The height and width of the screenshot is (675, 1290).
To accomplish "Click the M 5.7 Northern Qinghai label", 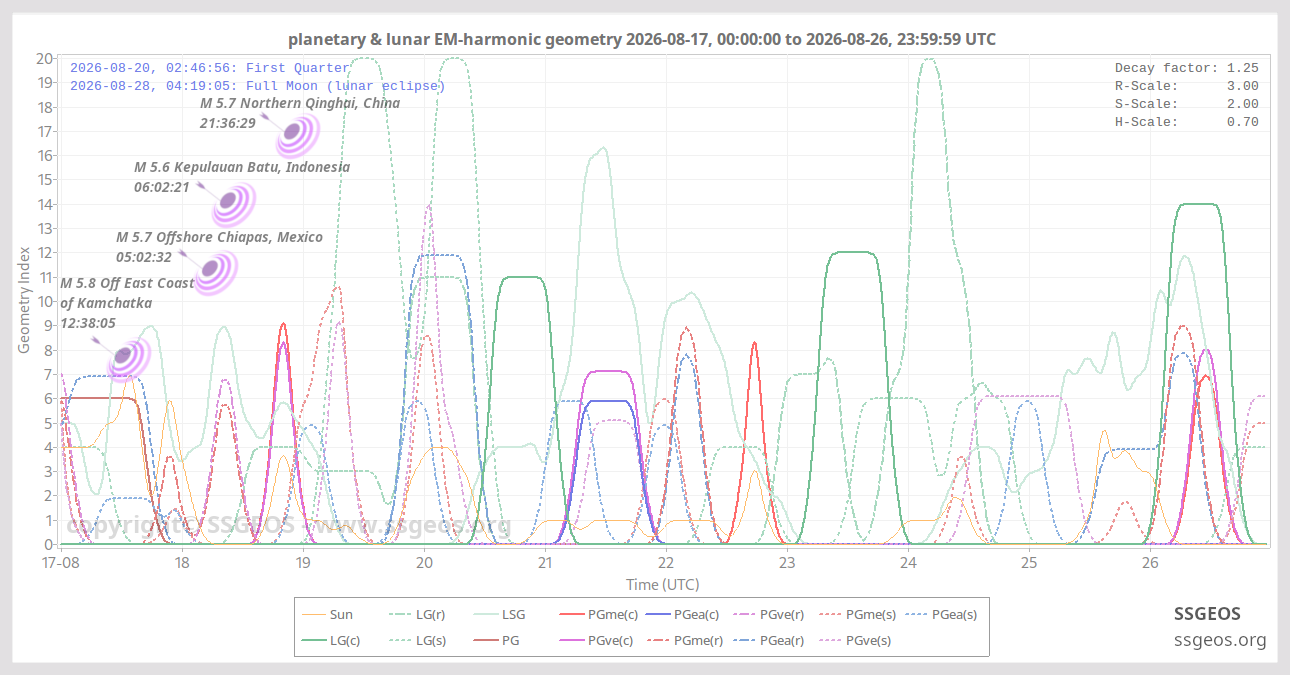I will (300, 103).
